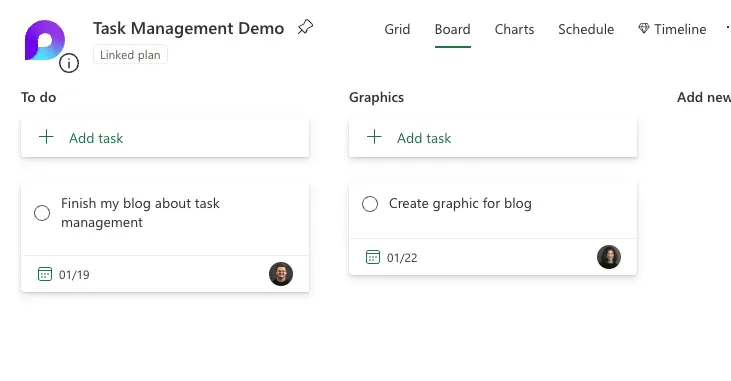Screen dimensions: 731x381
Task: Open the Schedule view tab
Action: click(586, 29)
